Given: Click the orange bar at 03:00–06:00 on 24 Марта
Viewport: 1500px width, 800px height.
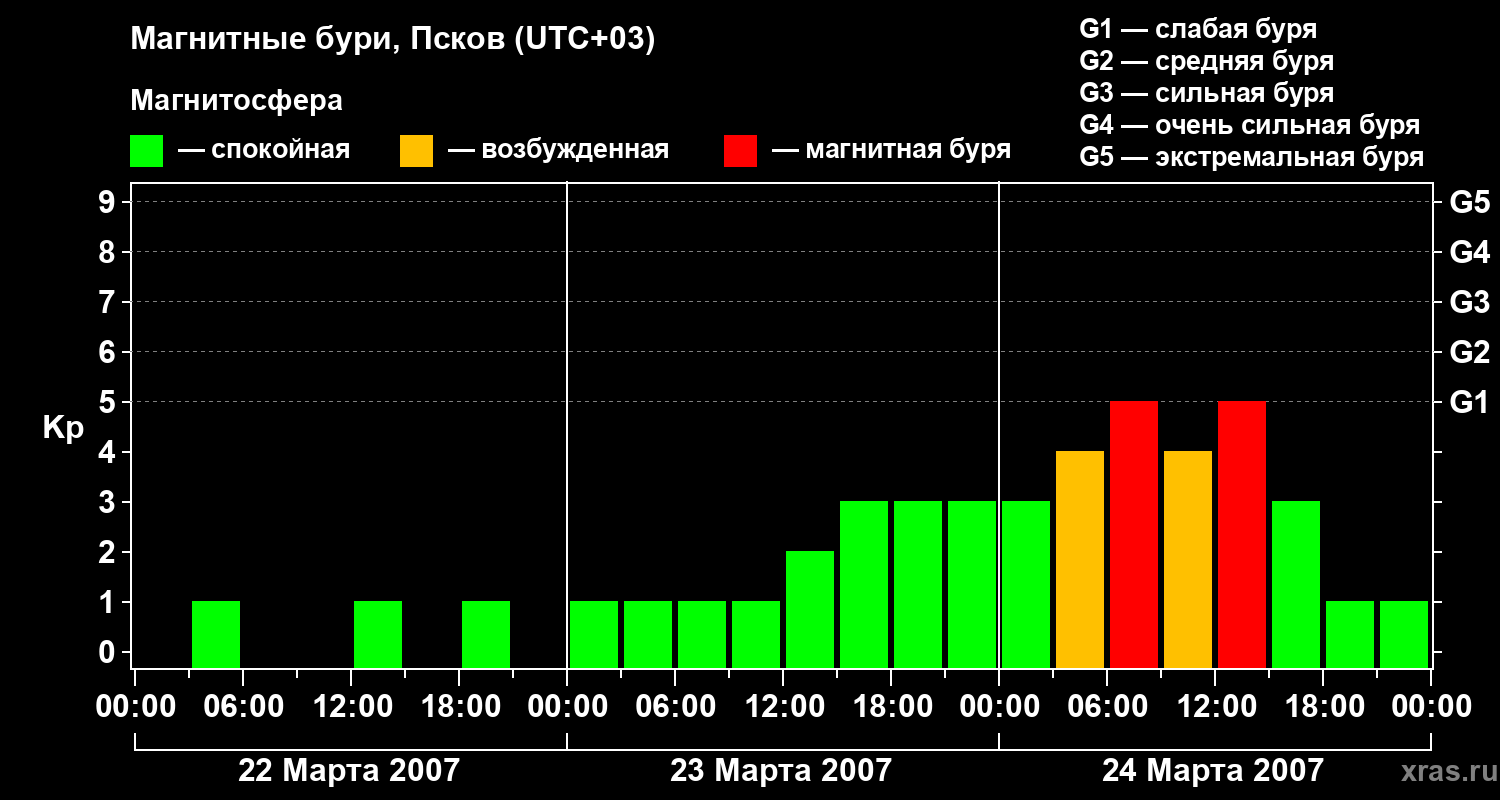Looking at the screenshot, I should click(x=1080, y=559).
